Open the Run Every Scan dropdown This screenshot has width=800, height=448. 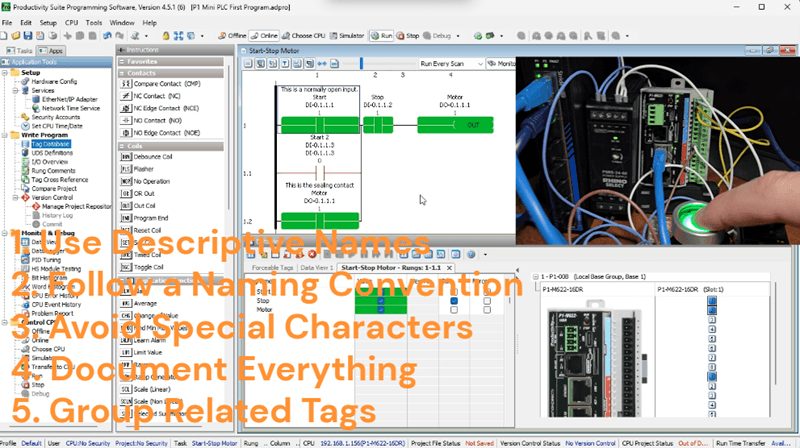click(451, 64)
